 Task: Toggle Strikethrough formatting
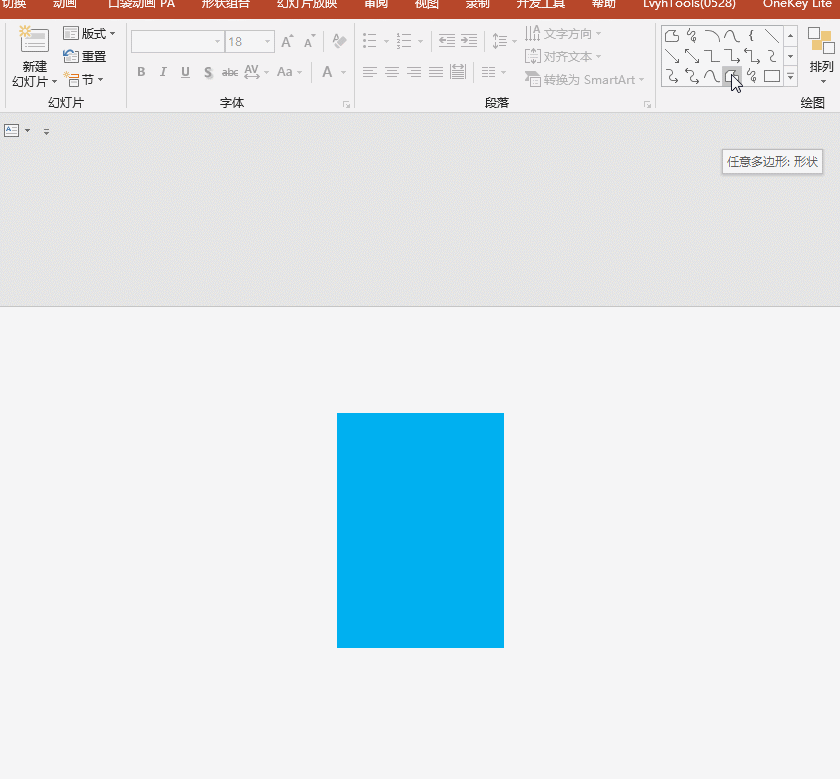[230, 72]
